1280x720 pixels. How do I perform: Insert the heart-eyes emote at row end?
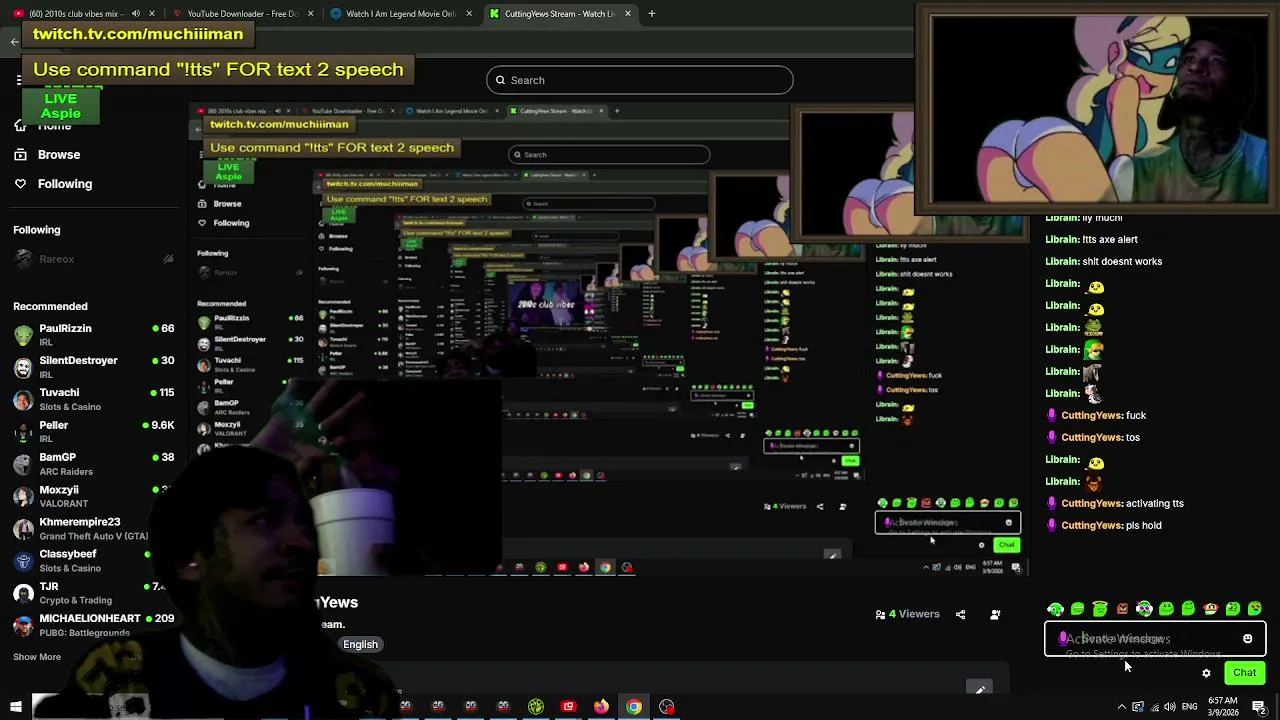[x=1255, y=608]
